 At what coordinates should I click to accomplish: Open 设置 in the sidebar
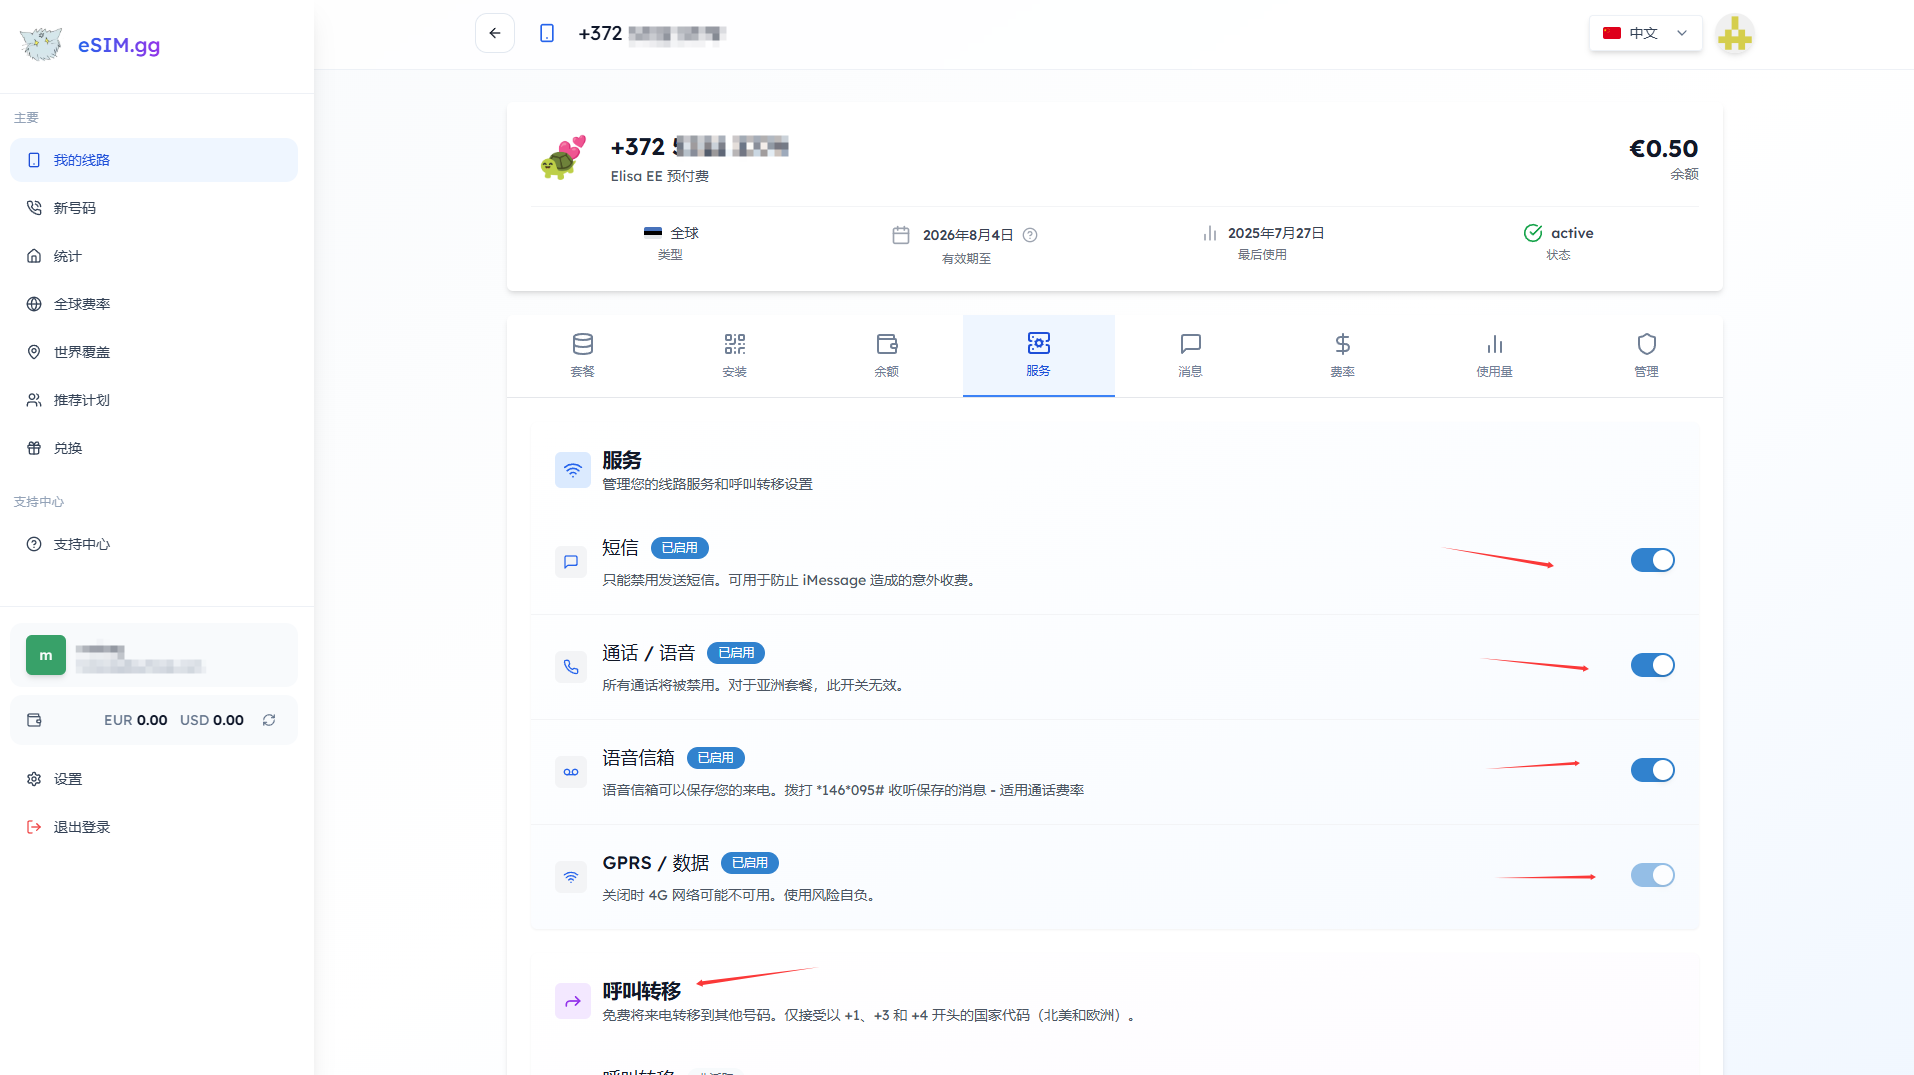[x=68, y=779]
